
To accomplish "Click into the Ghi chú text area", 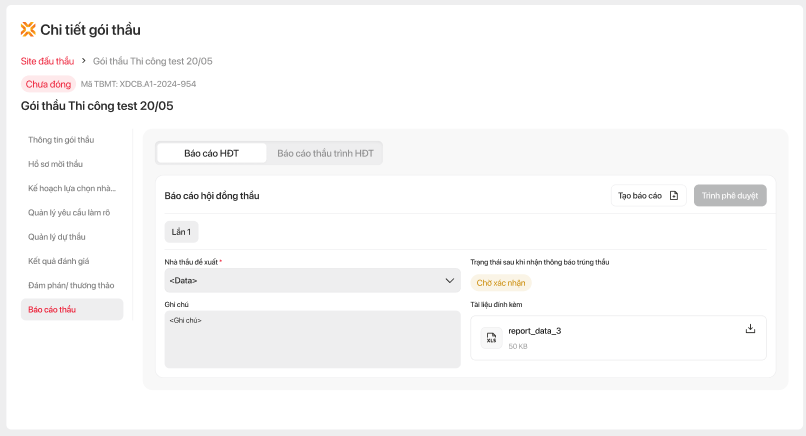I will click(312, 340).
